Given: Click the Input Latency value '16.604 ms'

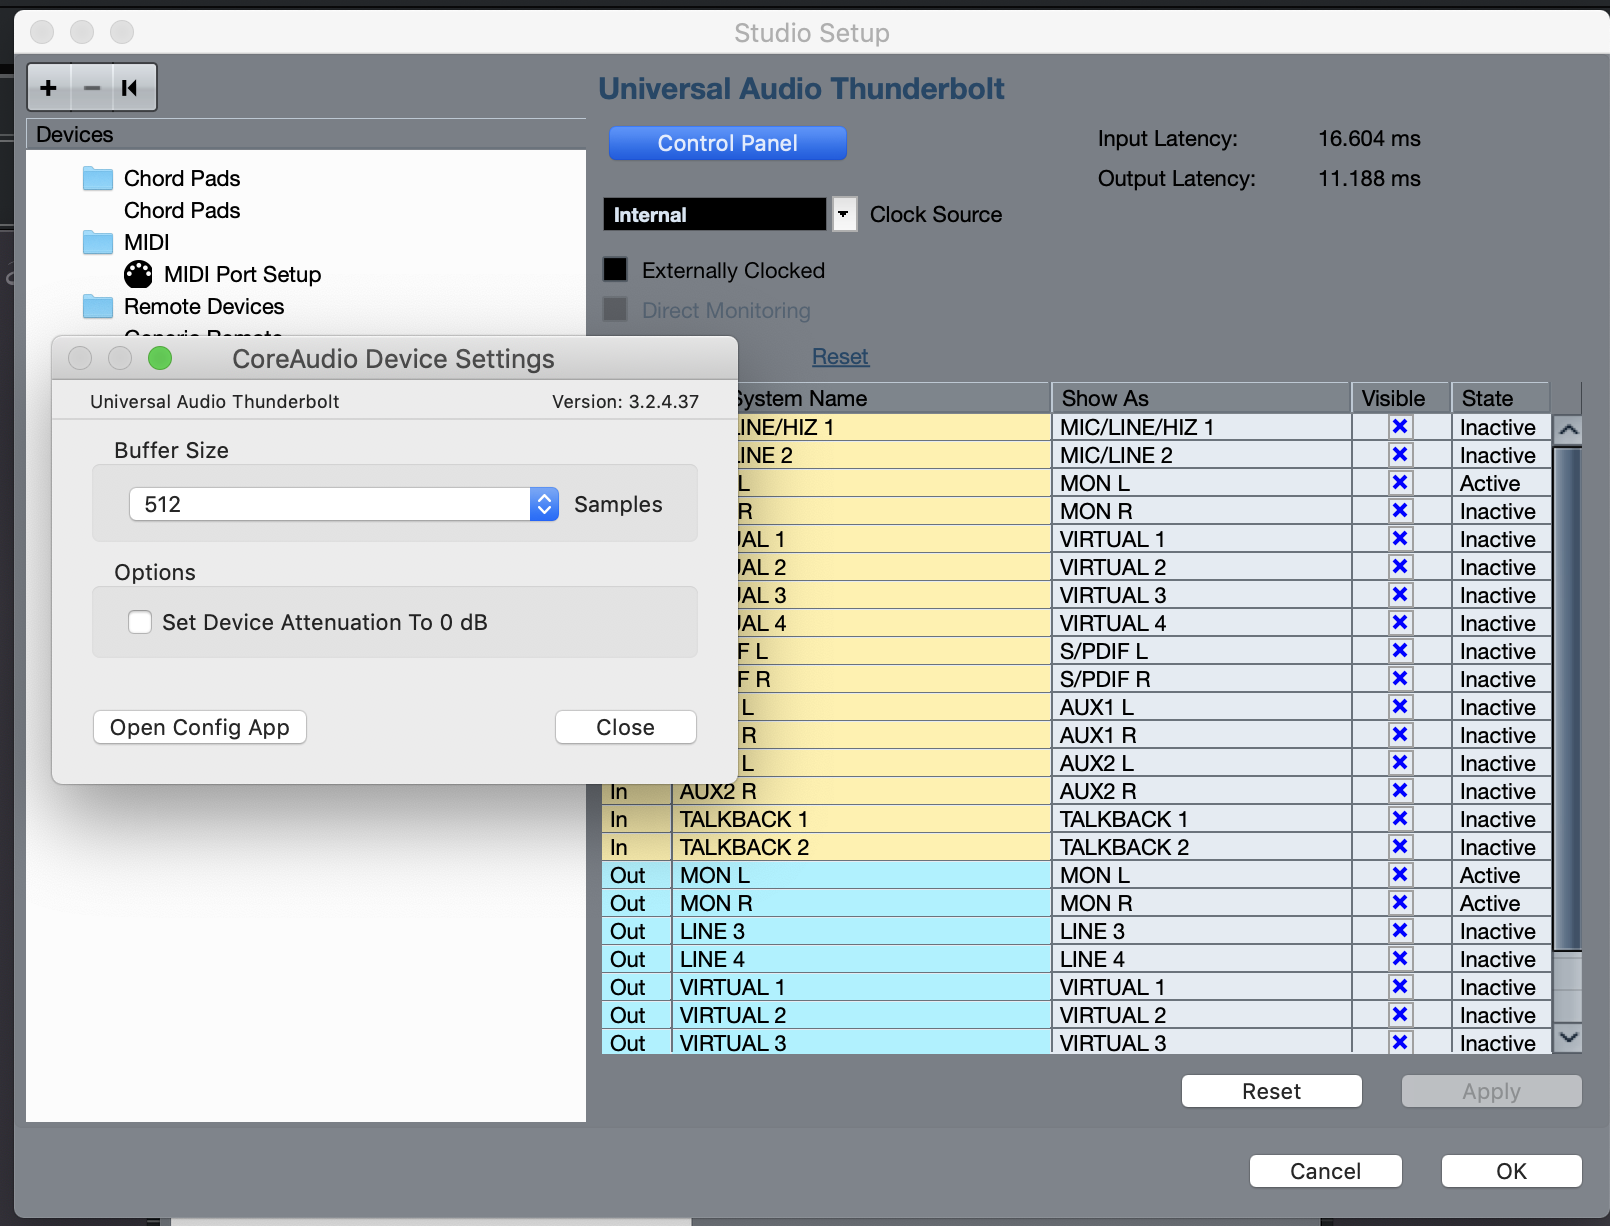Looking at the screenshot, I should pyautogui.click(x=1369, y=138).
